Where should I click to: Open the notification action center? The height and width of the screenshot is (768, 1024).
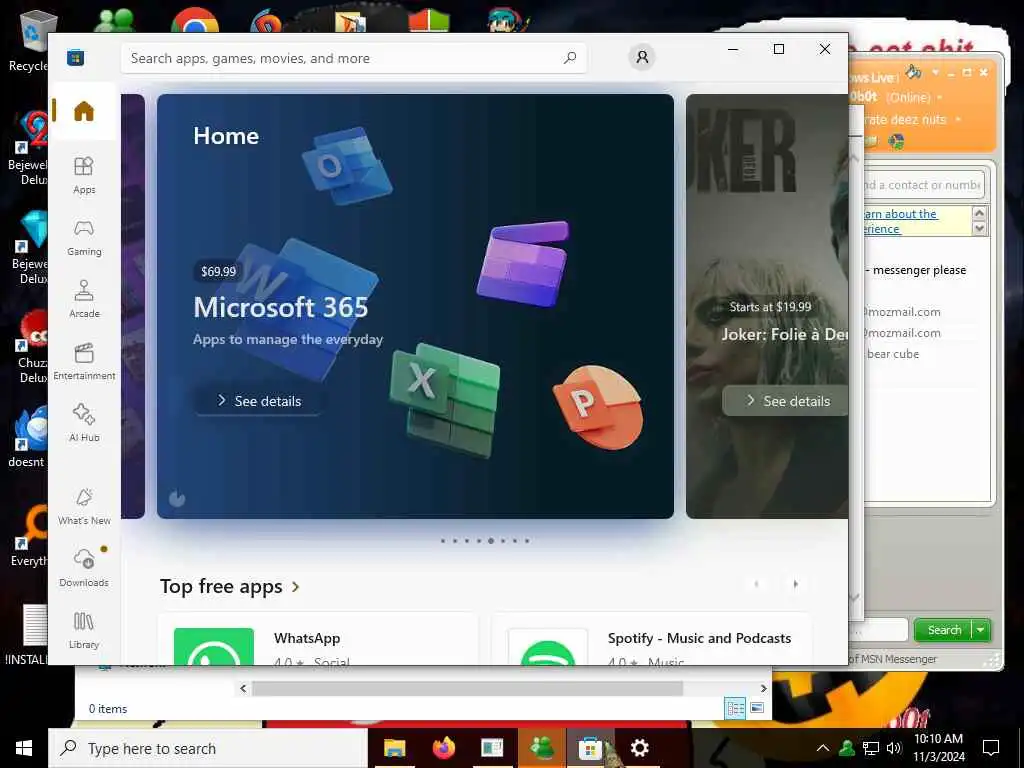(x=991, y=748)
